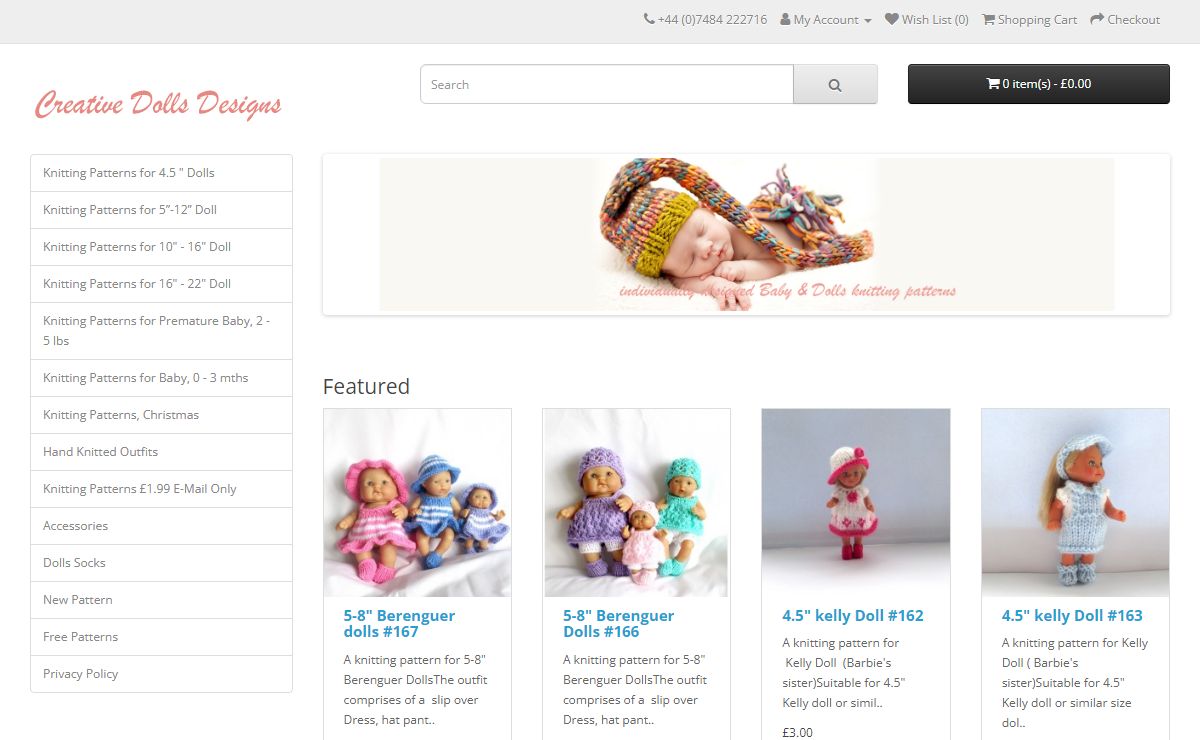The image size is (1200, 740).
Task: Open 4.5" kelly Doll #162 title link
Action: [x=853, y=616]
